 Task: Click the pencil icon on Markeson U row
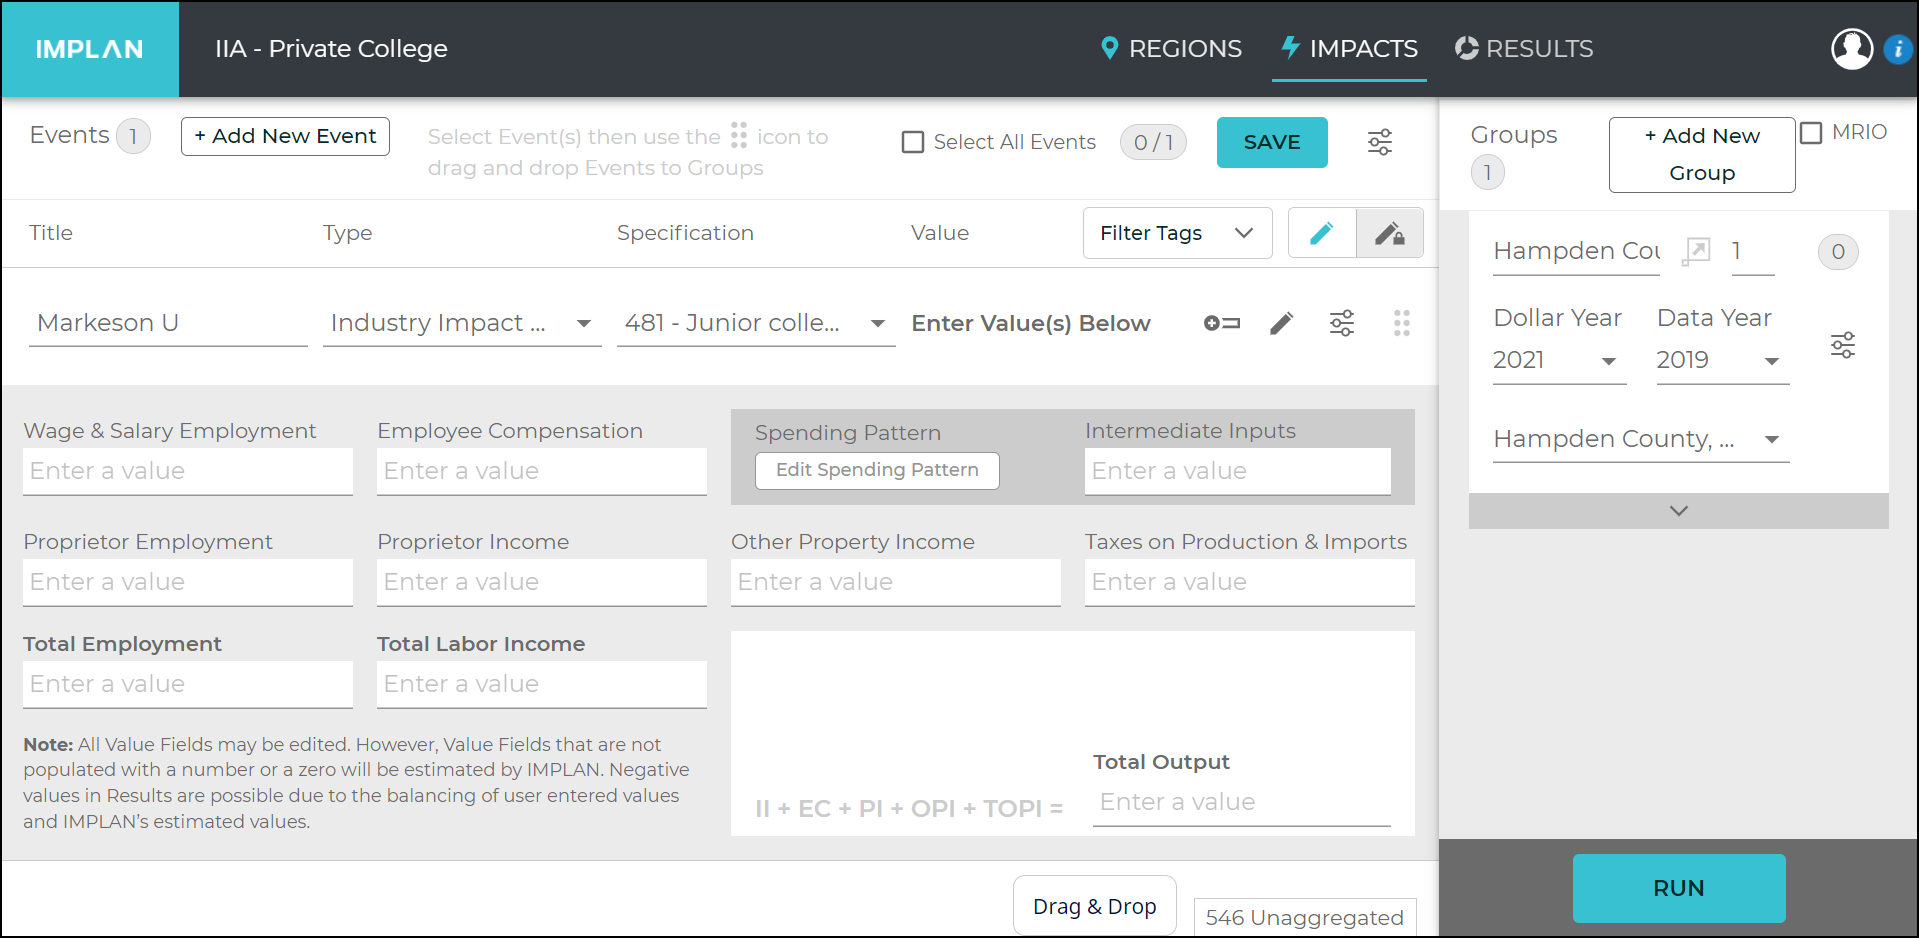pyautogui.click(x=1281, y=323)
